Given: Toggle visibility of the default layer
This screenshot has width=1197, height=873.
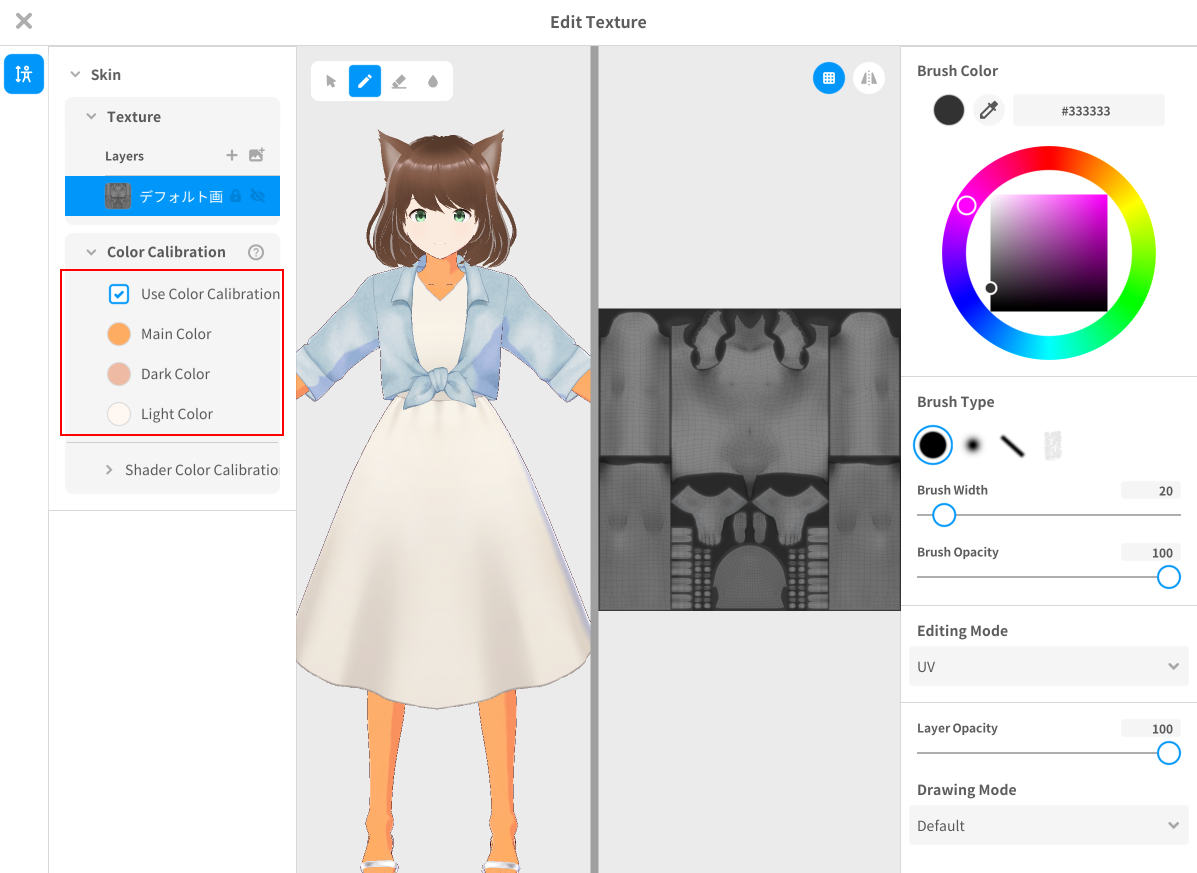Looking at the screenshot, I should click(x=258, y=196).
